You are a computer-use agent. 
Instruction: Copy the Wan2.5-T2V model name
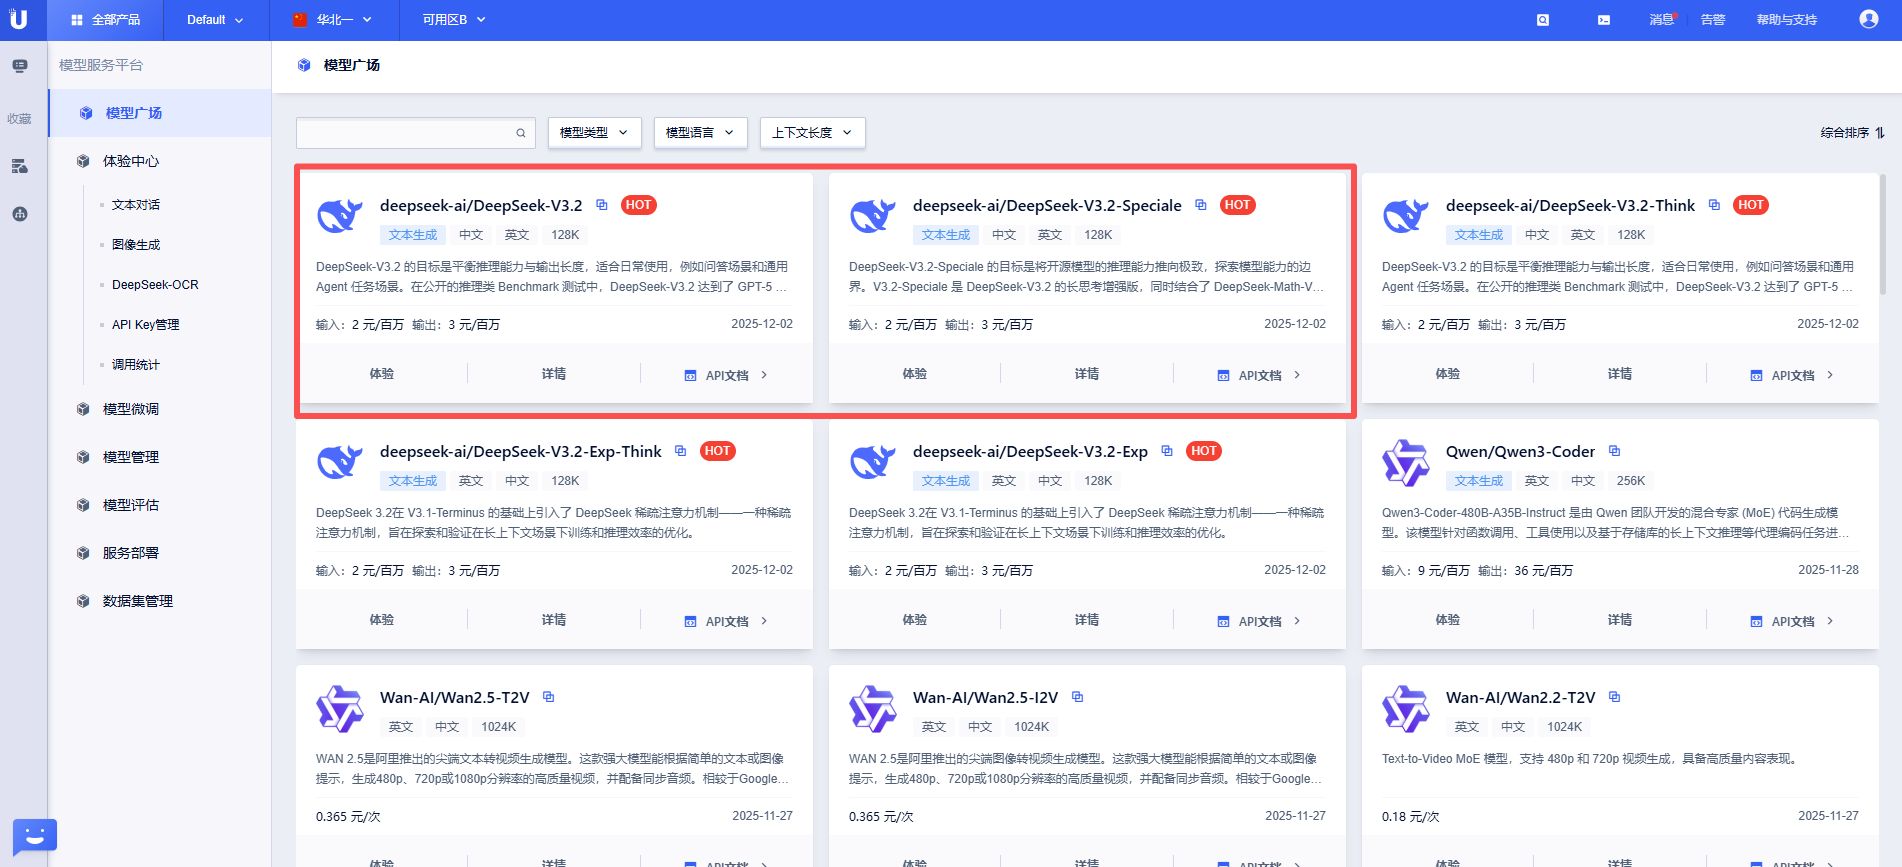pyautogui.click(x=548, y=697)
